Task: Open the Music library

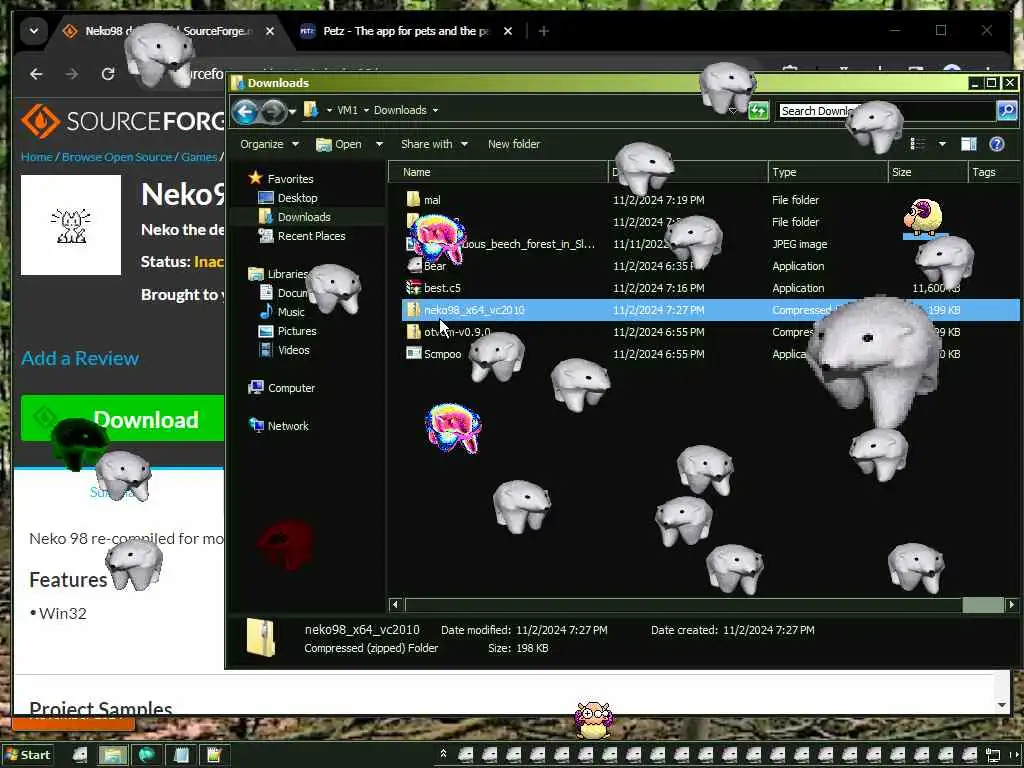Action: 282,312
